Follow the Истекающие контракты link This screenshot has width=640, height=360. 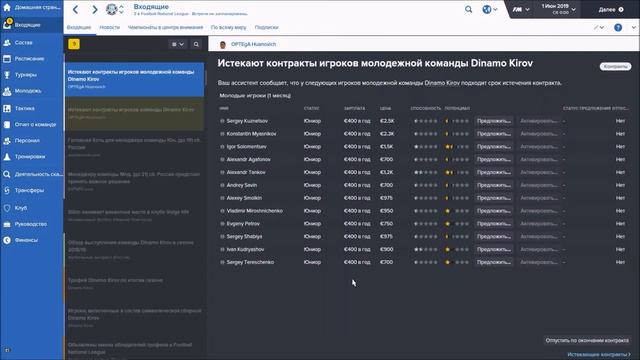(x=598, y=355)
